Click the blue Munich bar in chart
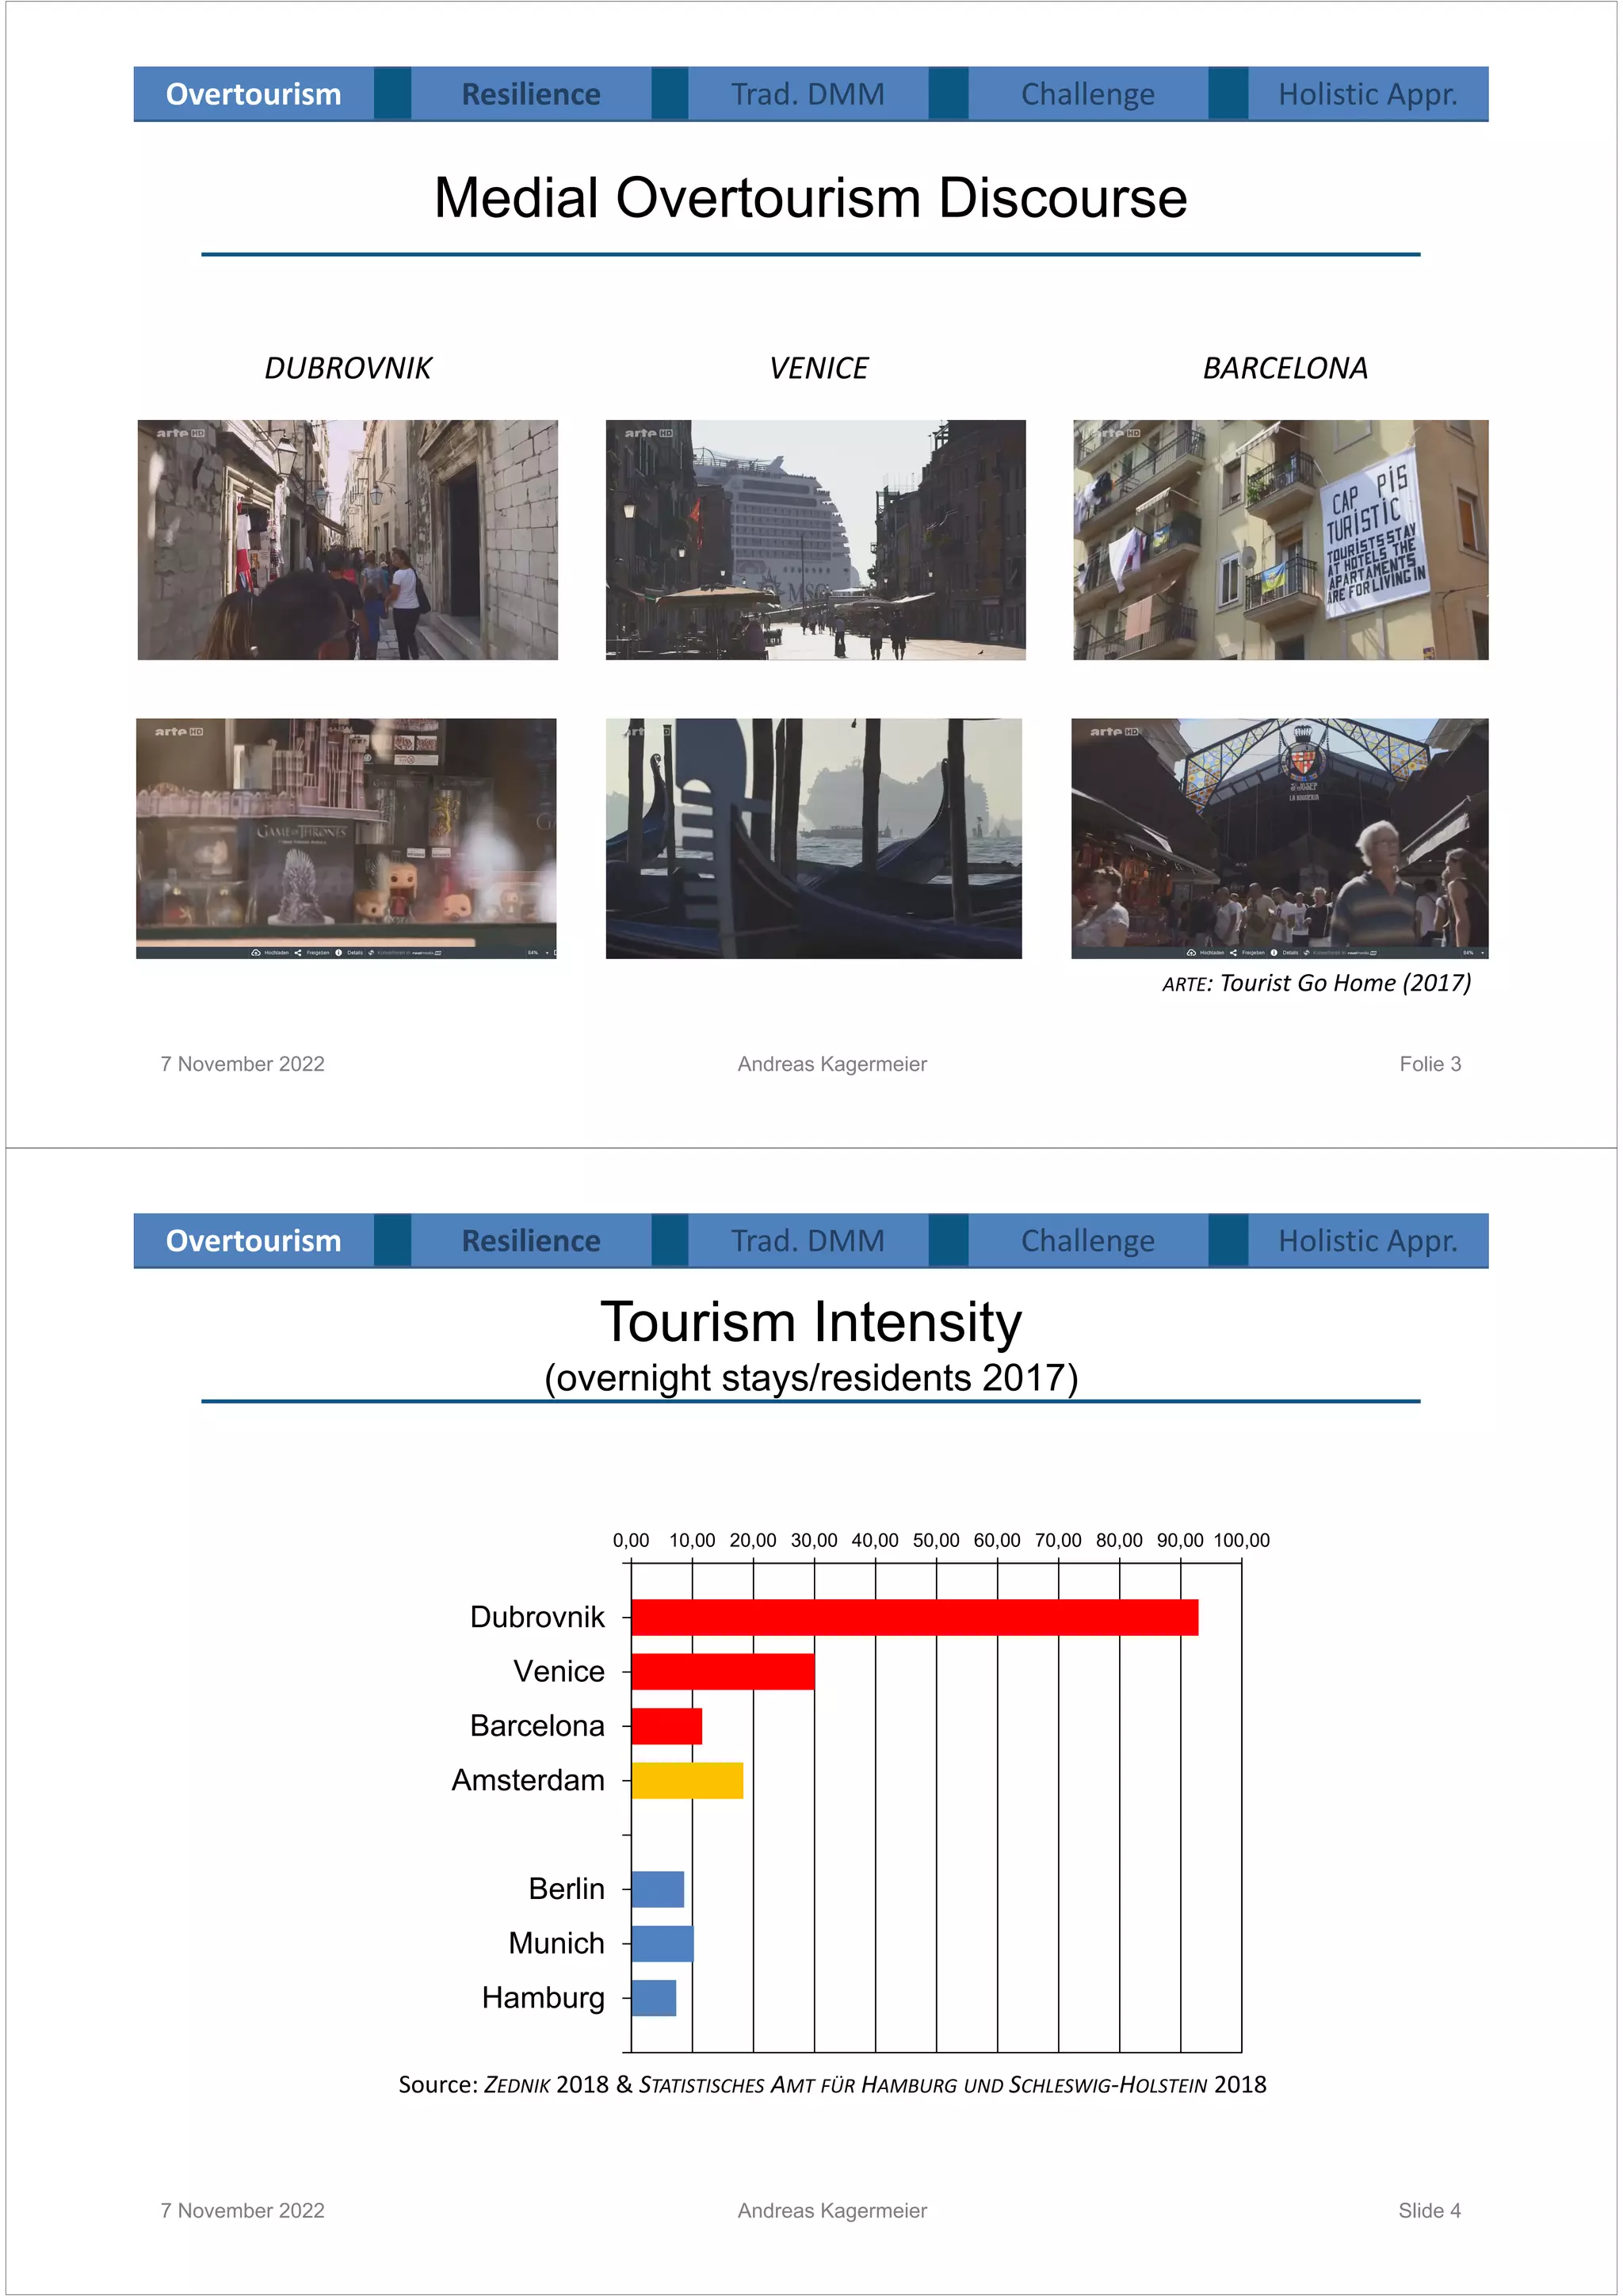Screen dimensions: 1623x2296 (x=662, y=1943)
